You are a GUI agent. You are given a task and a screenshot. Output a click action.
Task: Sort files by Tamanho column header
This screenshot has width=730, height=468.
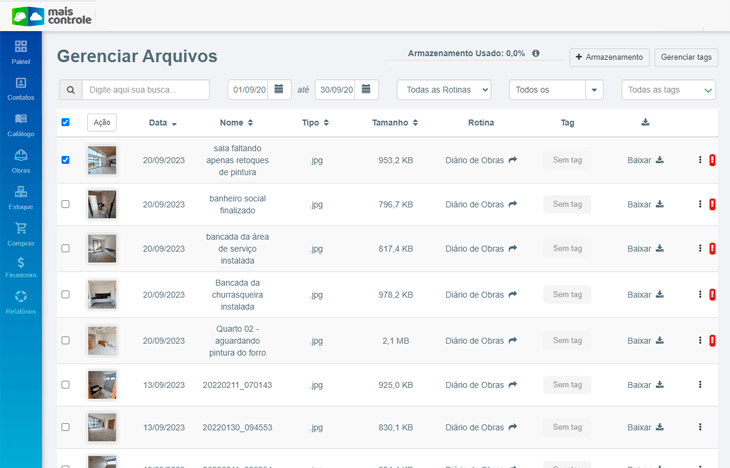pos(395,123)
